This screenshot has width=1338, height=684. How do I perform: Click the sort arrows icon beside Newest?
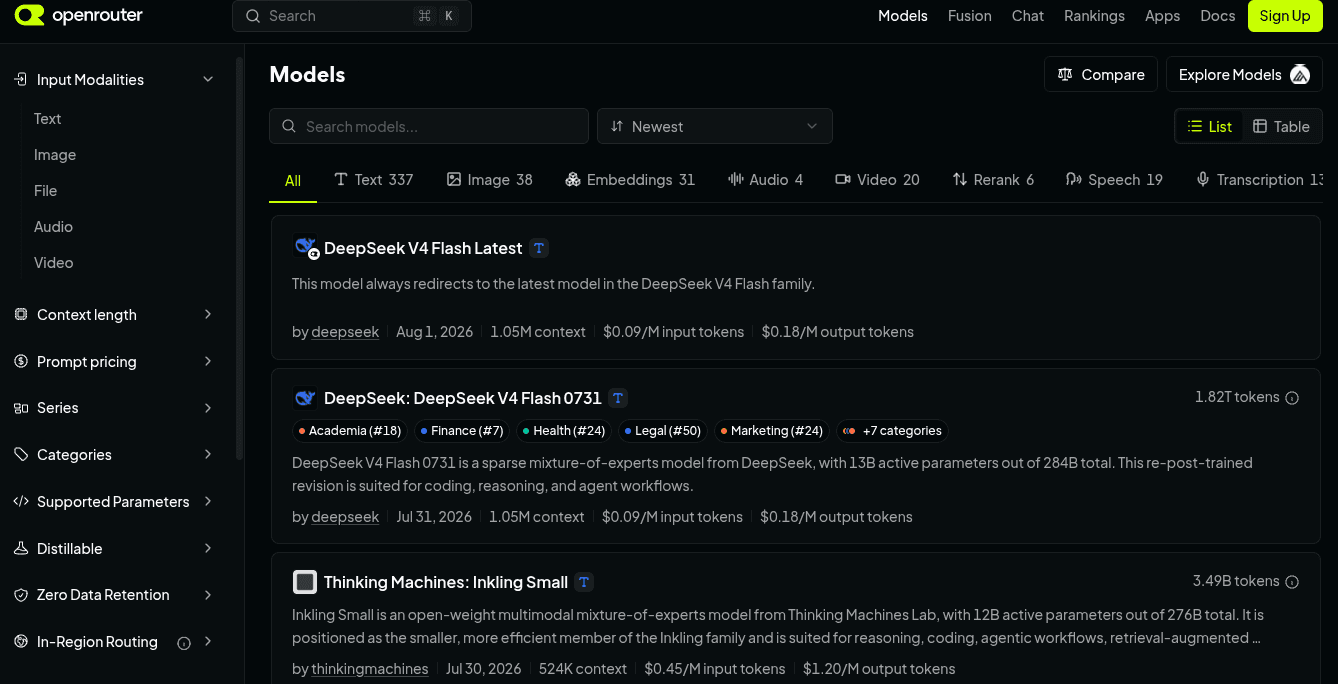click(617, 126)
